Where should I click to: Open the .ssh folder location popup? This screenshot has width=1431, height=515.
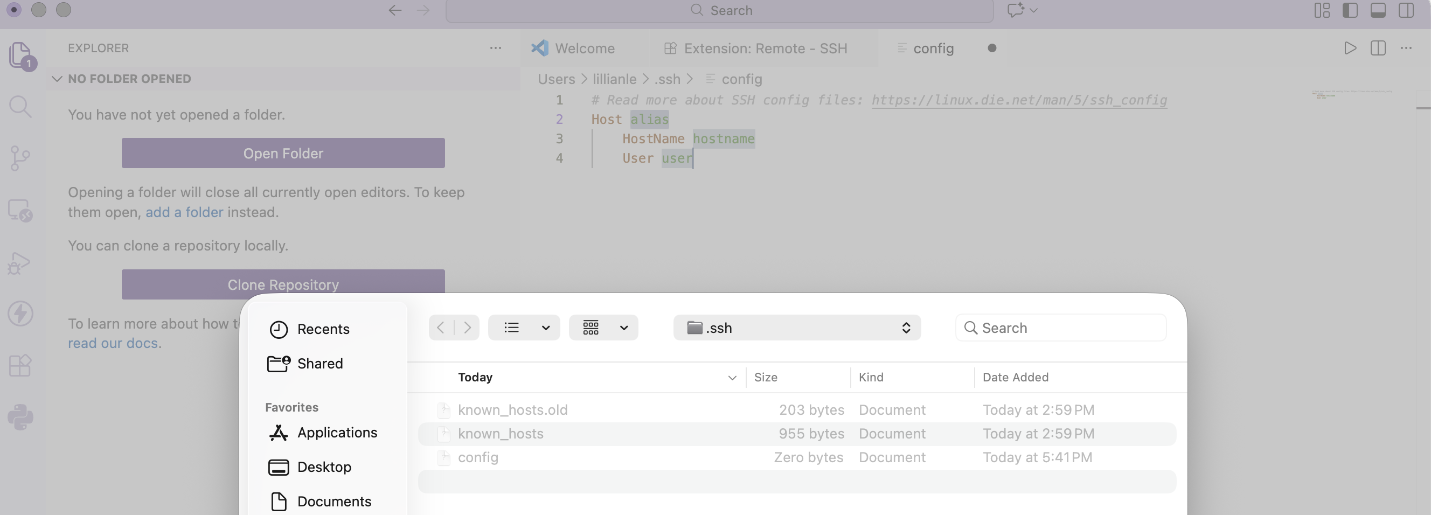click(x=797, y=327)
